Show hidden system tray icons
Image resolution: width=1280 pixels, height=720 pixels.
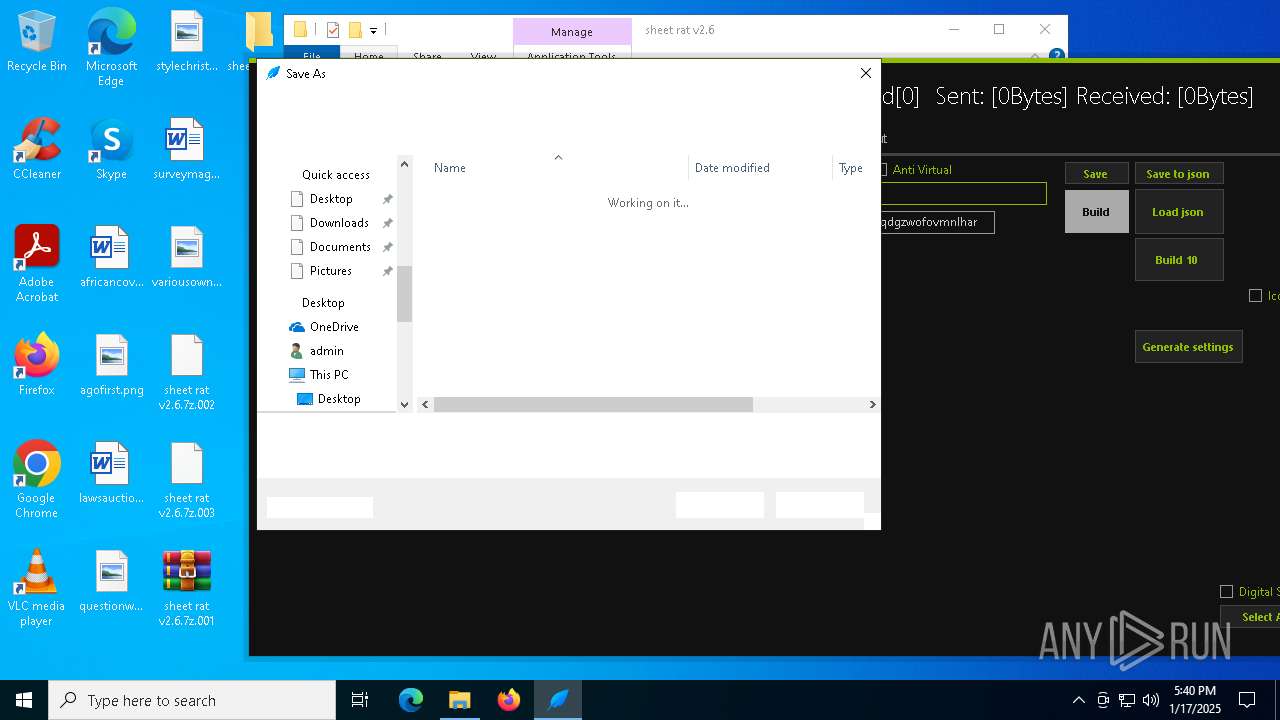click(x=1078, y=700)
